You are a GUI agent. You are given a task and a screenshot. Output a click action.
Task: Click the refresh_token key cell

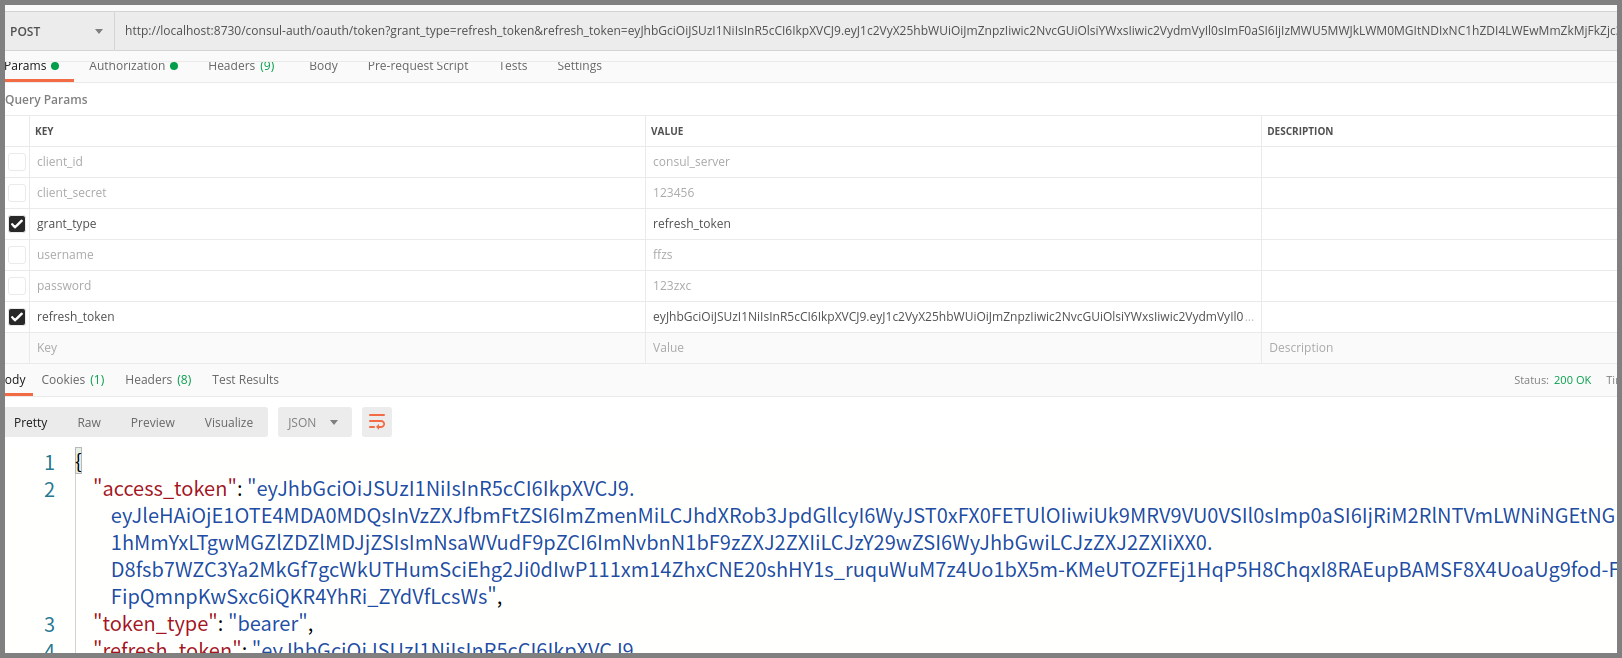point(338,317)
